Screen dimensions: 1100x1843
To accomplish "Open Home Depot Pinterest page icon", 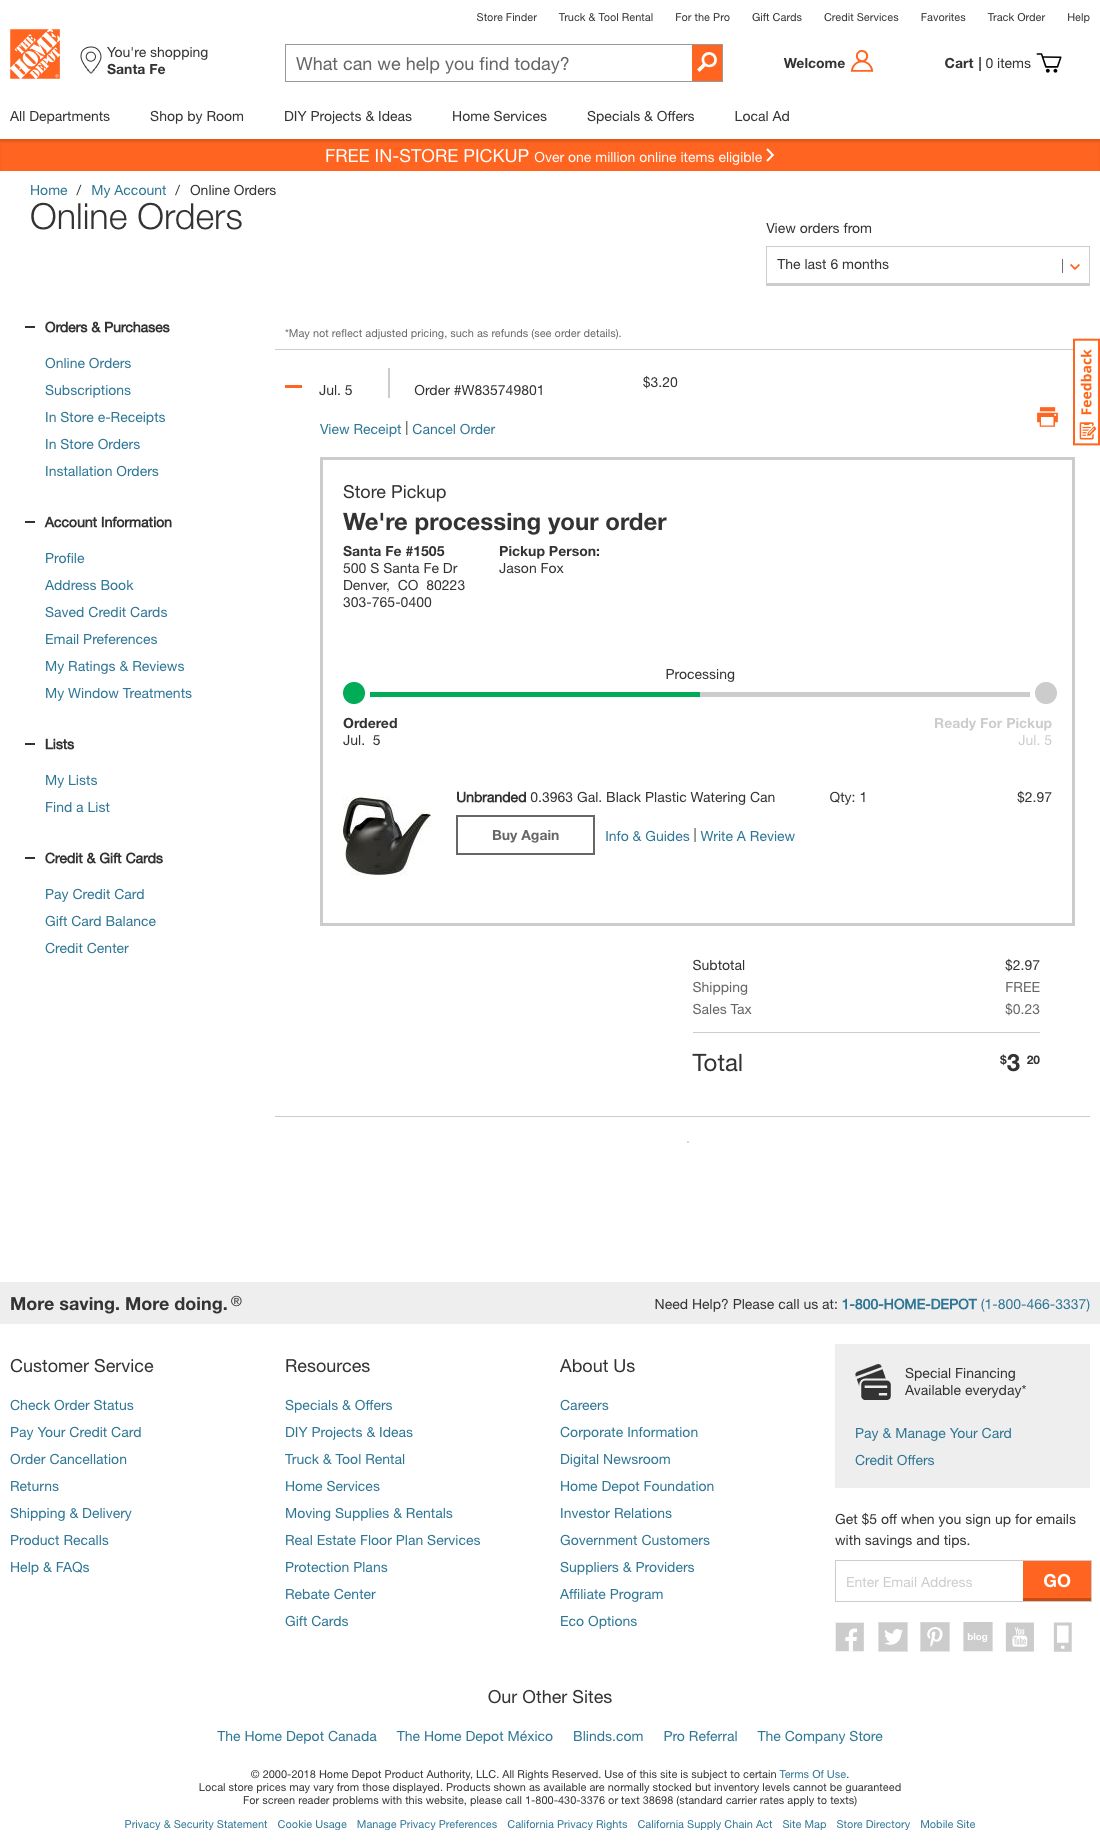I will coord(935,1637).
